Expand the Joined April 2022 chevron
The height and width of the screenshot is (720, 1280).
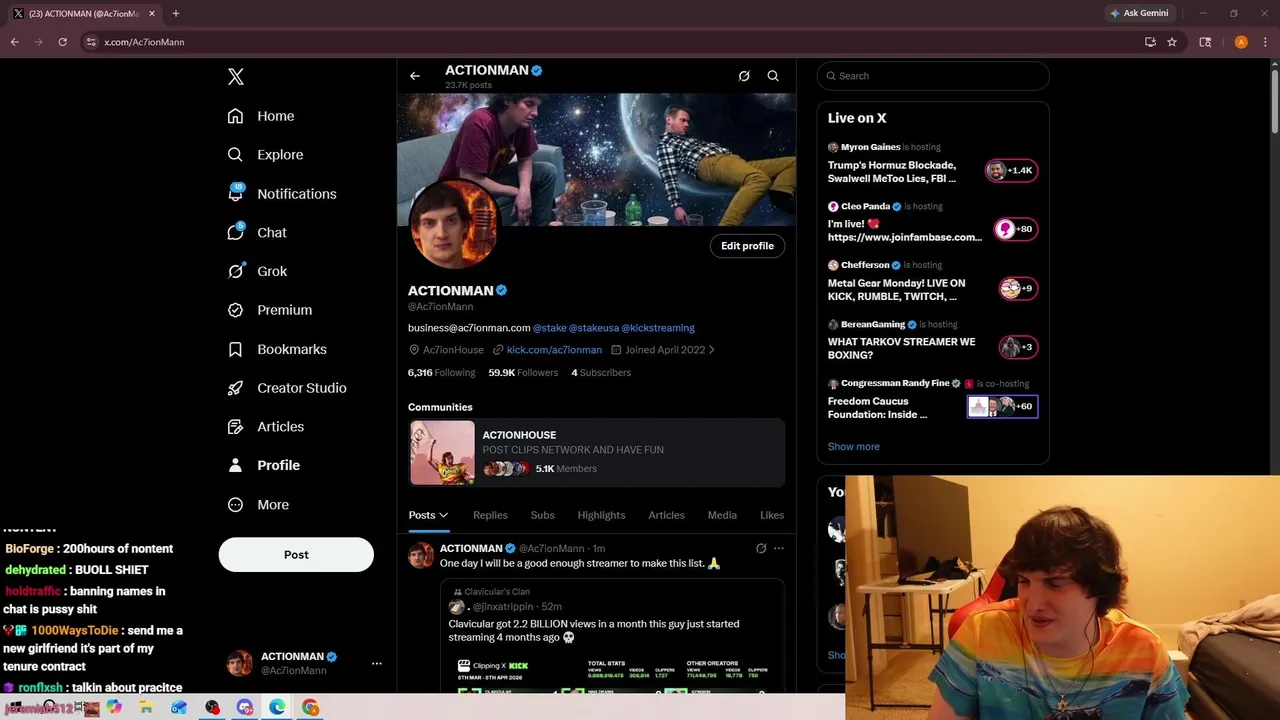[711, 350]
